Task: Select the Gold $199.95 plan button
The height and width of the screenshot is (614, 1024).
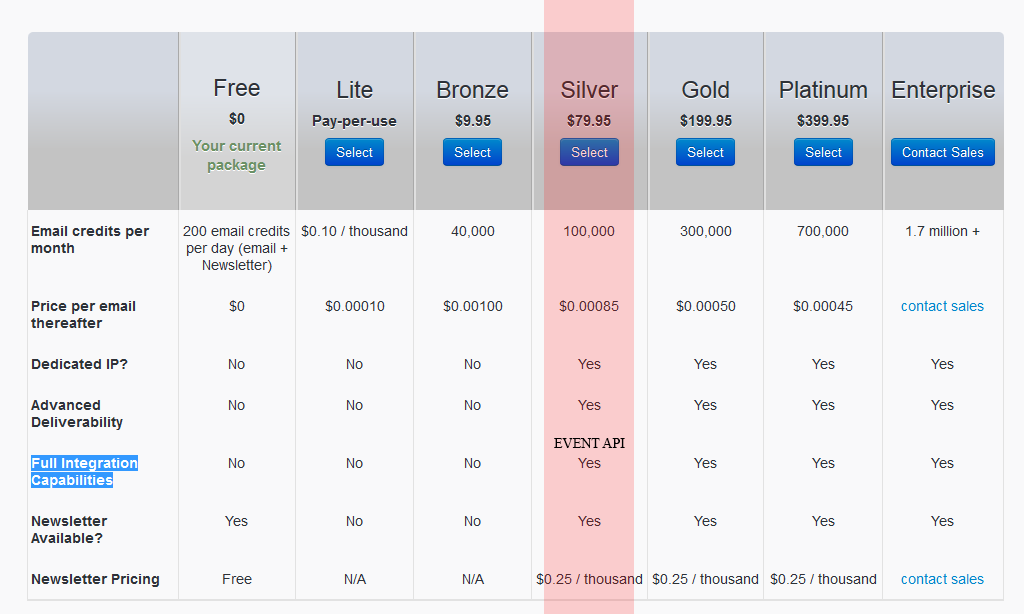Action: coord(705,152)
